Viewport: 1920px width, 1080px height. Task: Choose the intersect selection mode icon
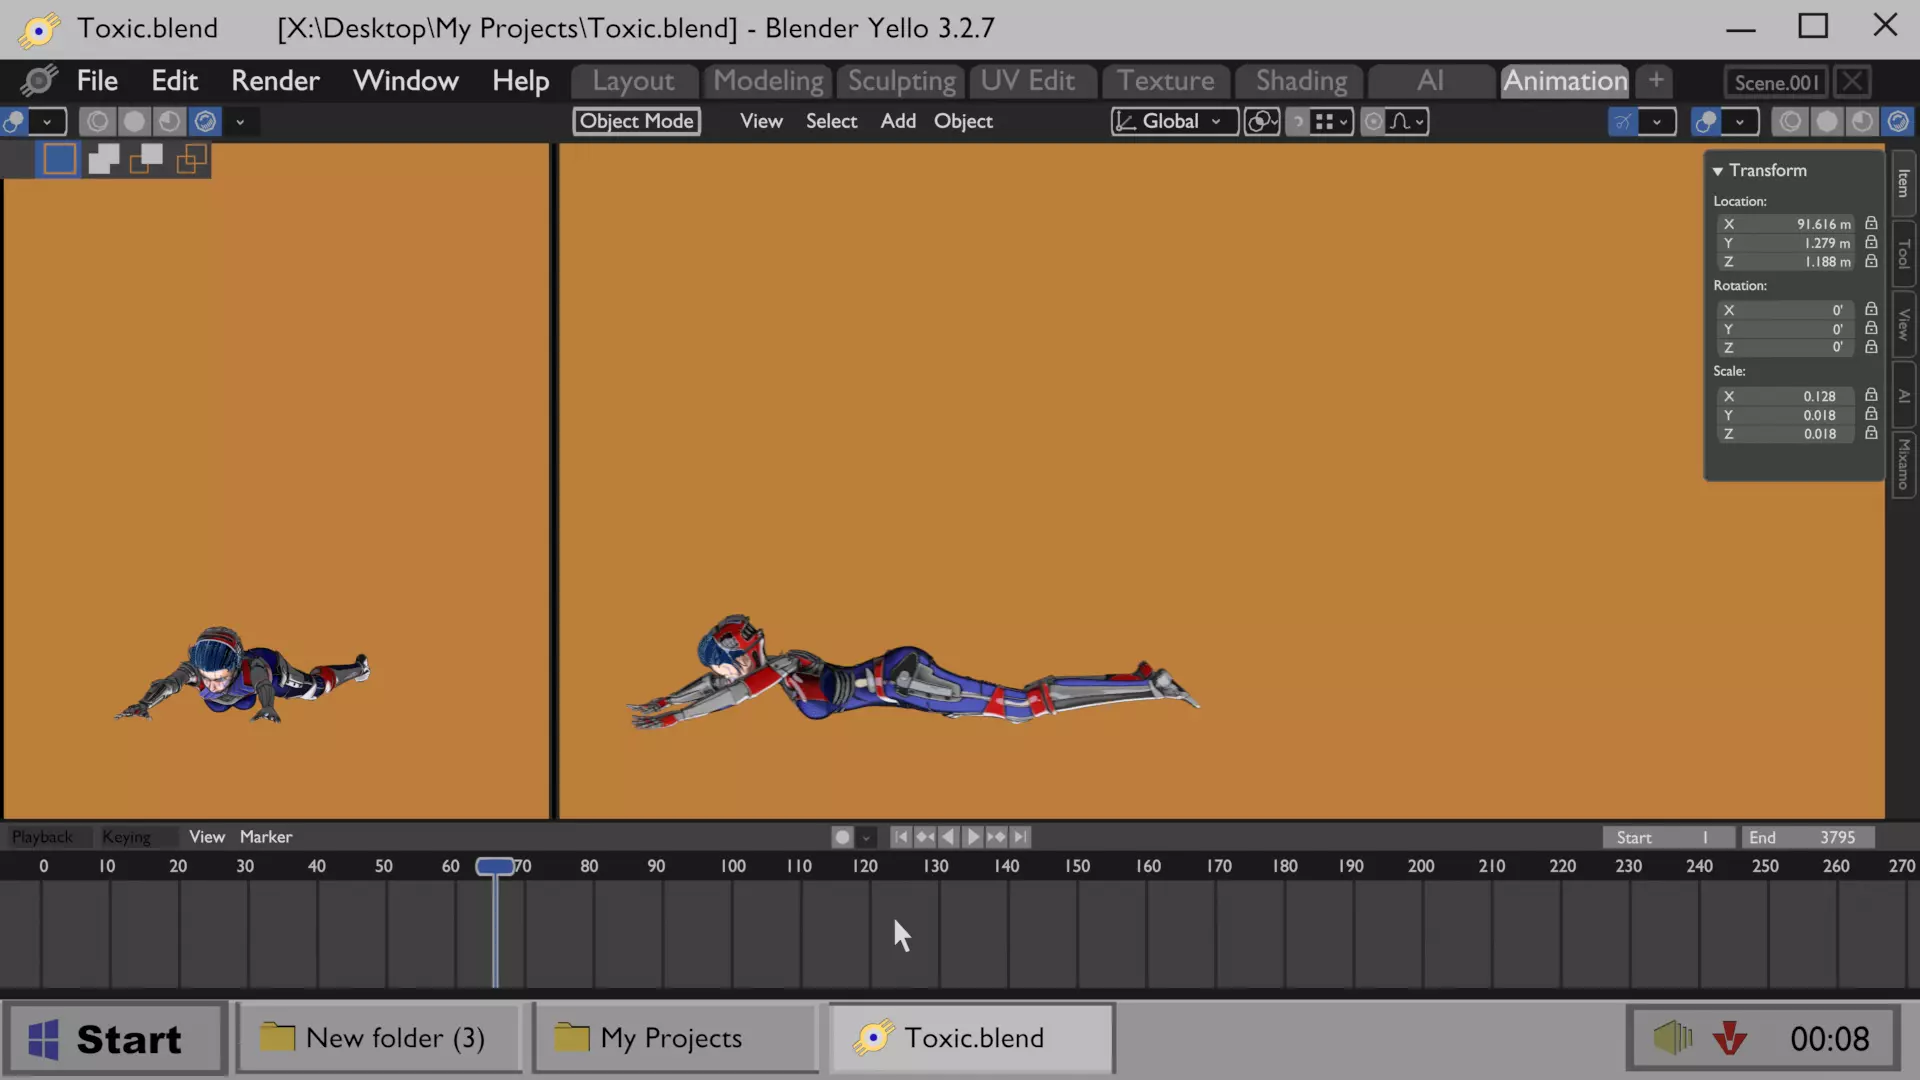(x=191, y=159)
